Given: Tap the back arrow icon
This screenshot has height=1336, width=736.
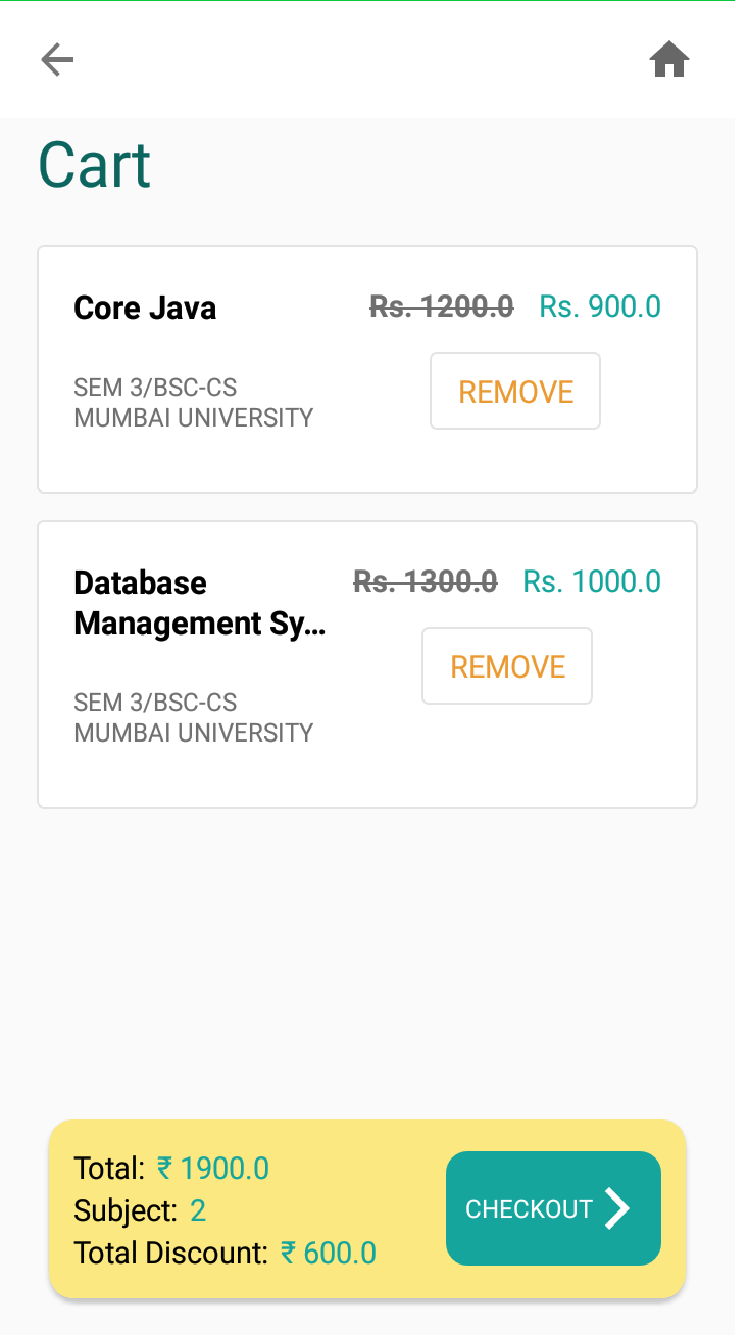Looking at the screenshot, I should point(57,60).
